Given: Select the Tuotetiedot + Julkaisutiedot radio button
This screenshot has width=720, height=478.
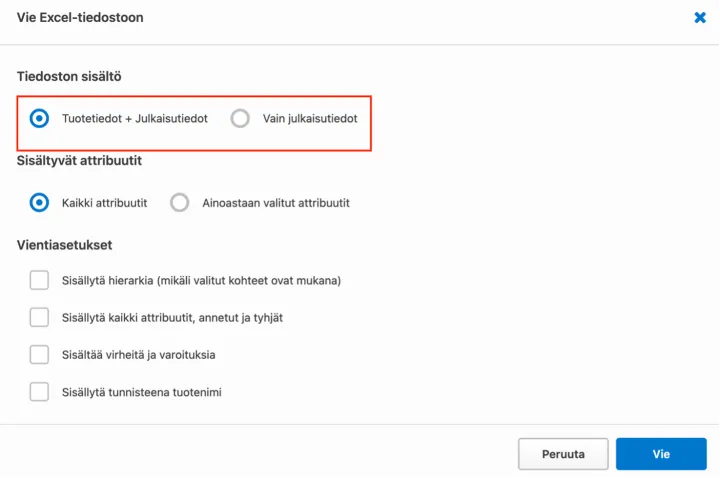Looking at the screenshot, I should [39, 119].
